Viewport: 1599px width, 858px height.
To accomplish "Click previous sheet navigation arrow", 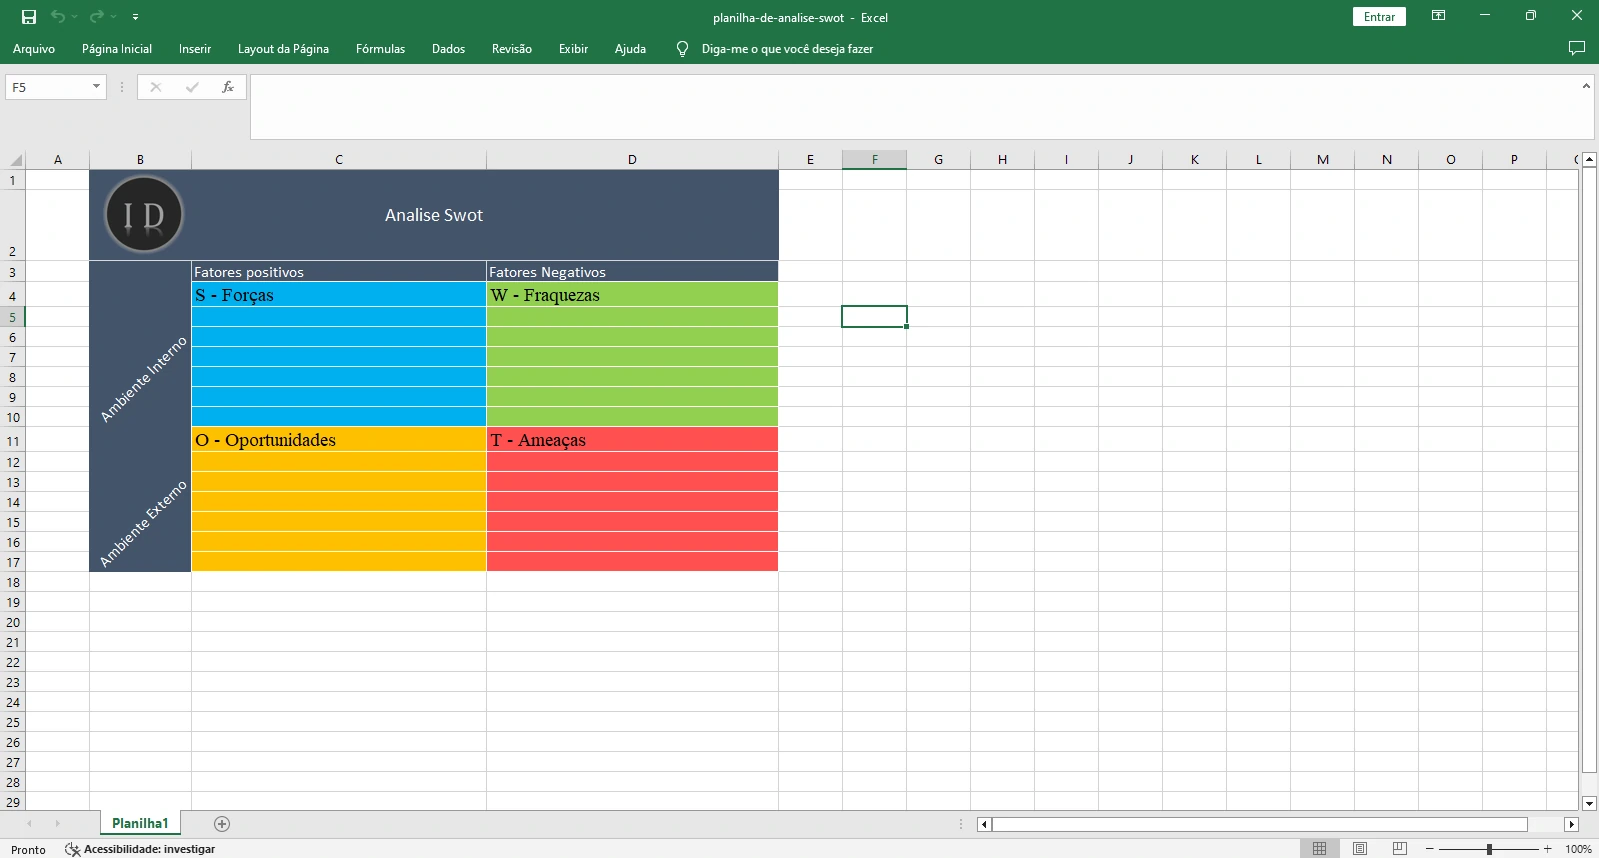I will (x=29, y=823).
